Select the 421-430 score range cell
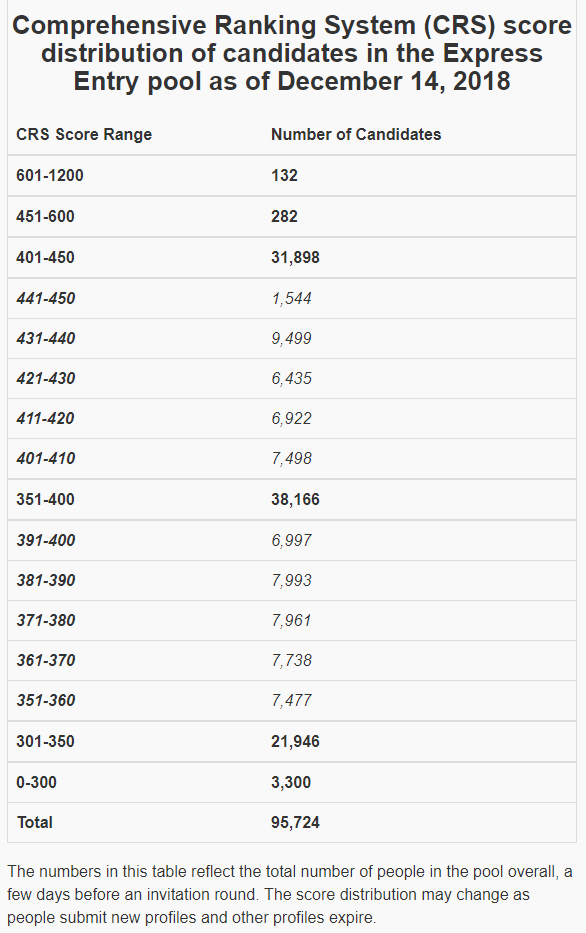This screenshot has height=933, width=586. [x=46, y=378]
